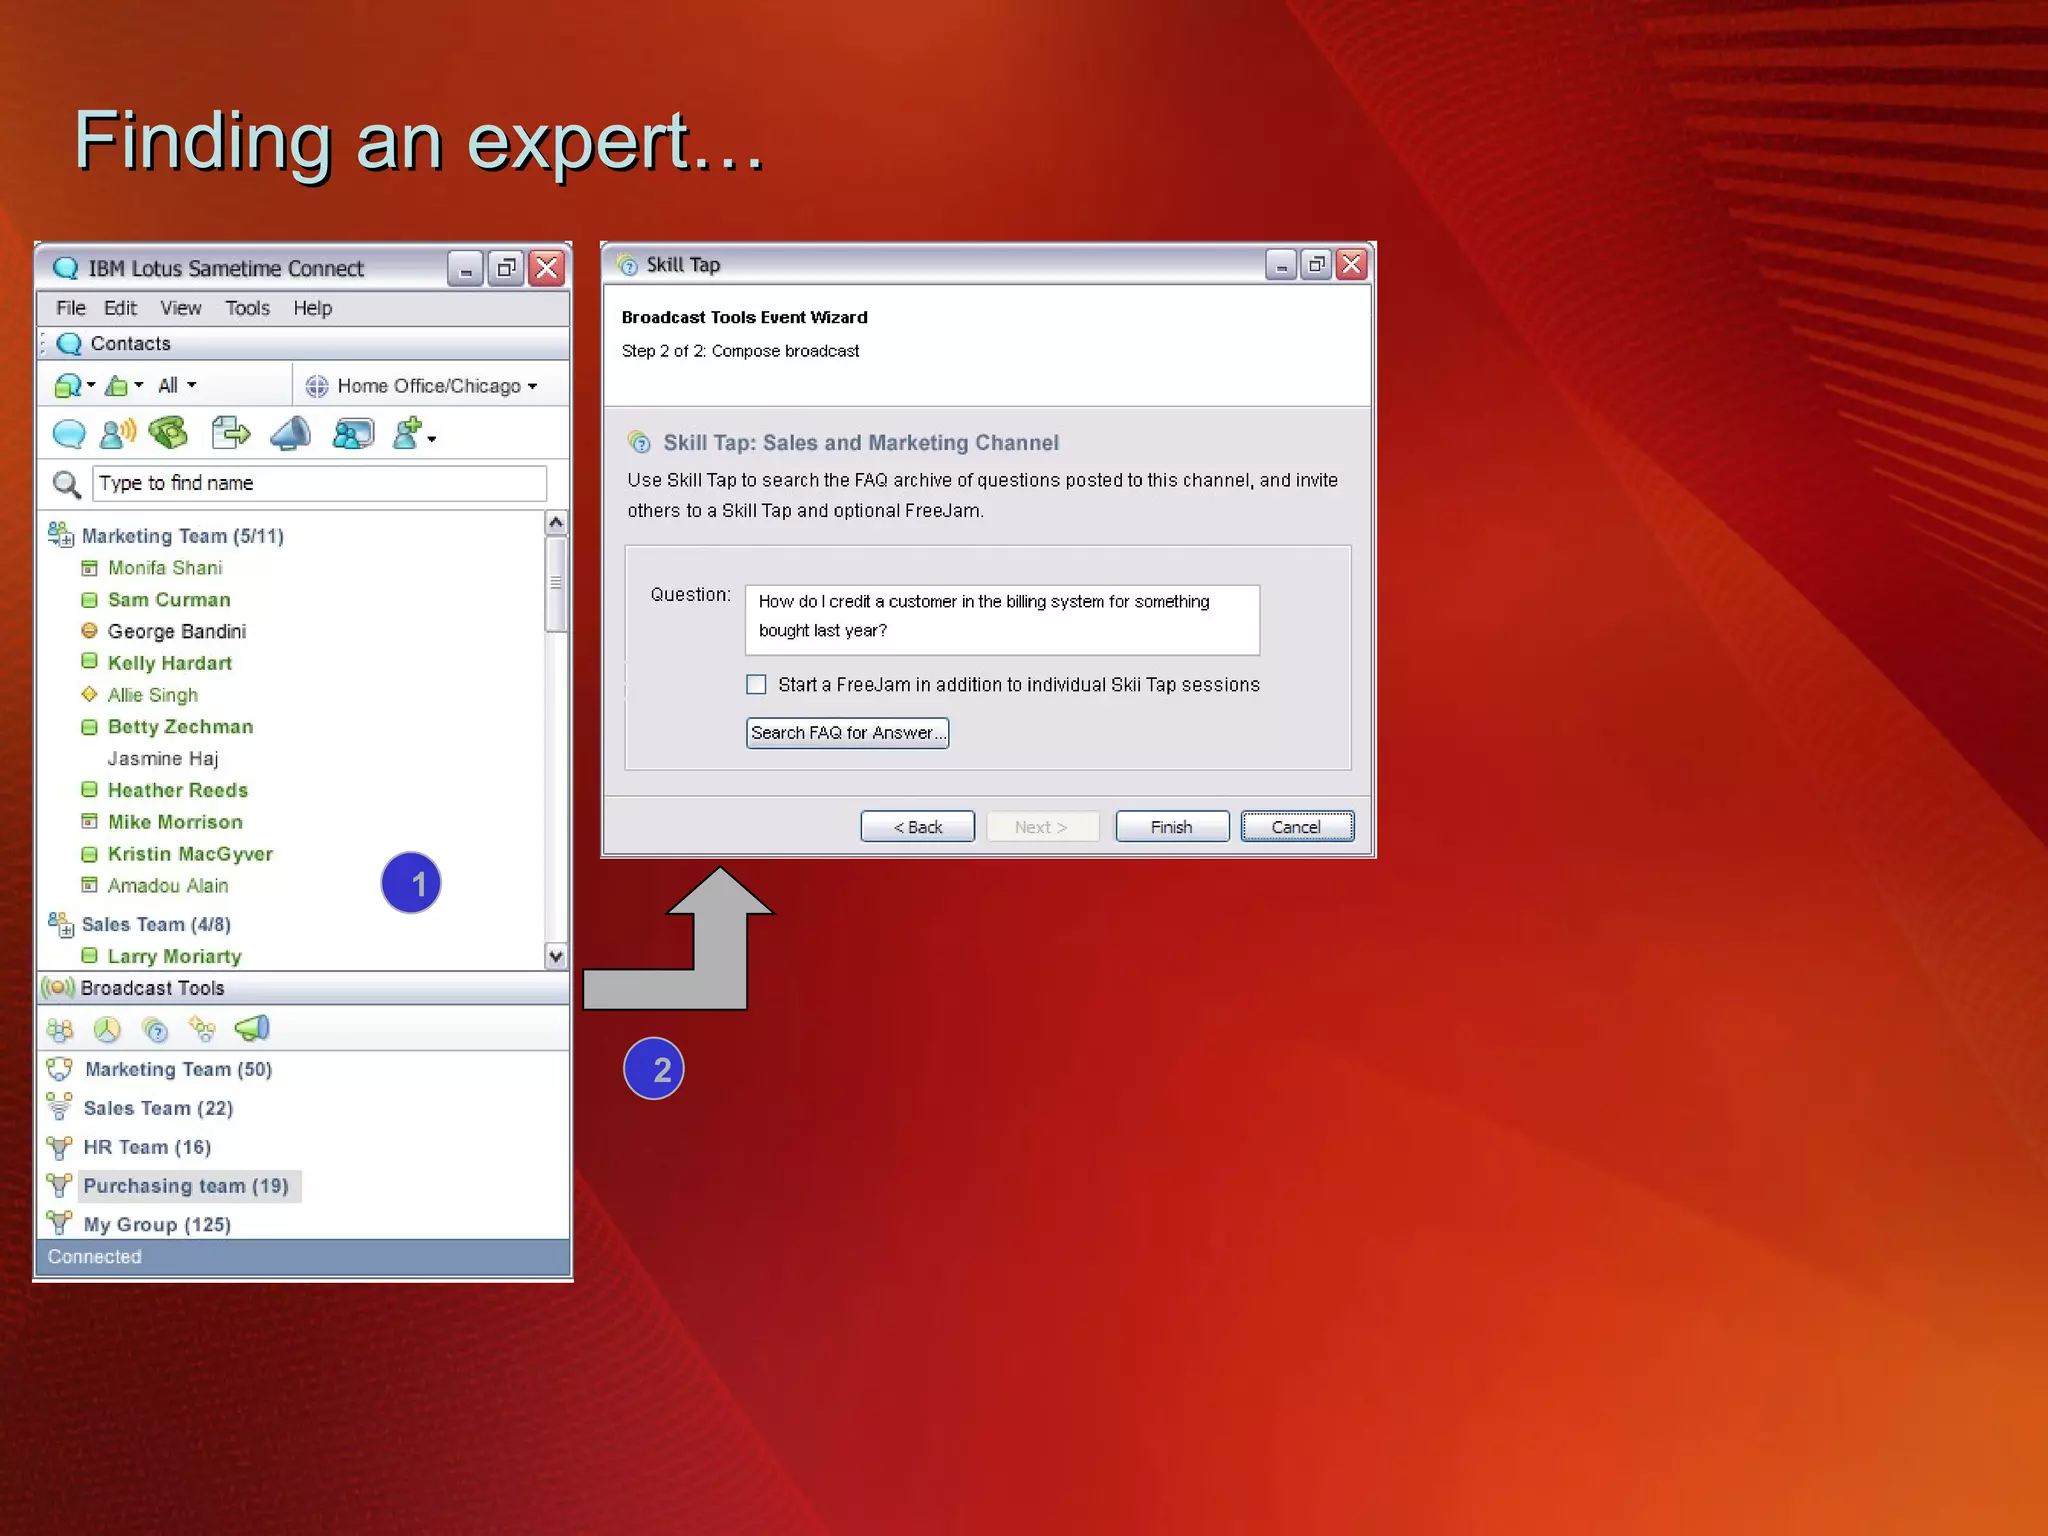The height and width of the screenshot is (1536, 2048).
Task: Open the View menu
Action: [181, 308]
